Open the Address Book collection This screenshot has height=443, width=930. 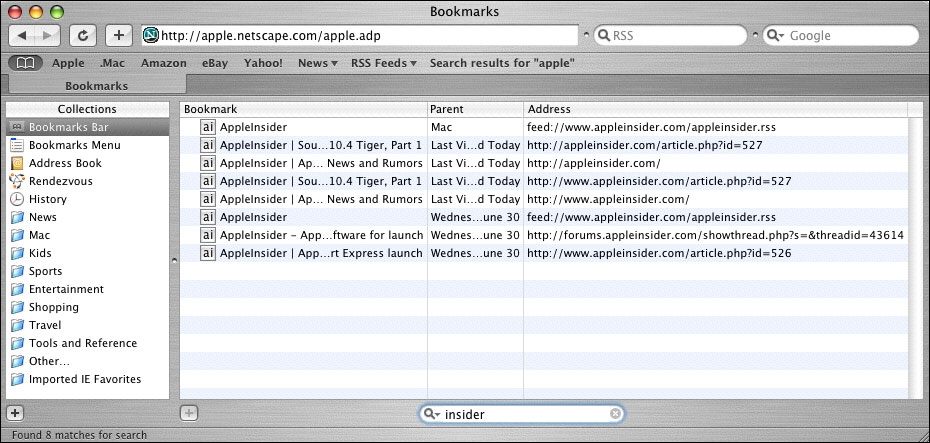pos(65,163)
